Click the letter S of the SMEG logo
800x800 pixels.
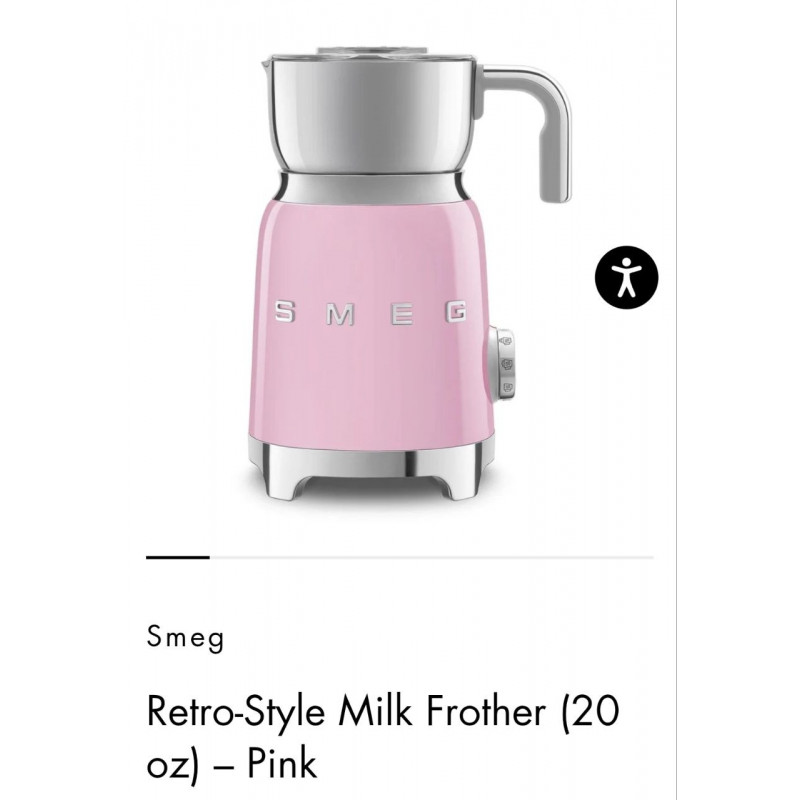pos(284,315)
